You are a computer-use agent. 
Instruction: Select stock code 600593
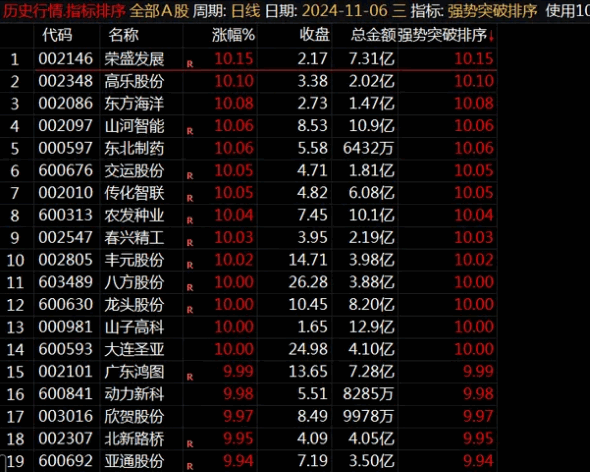pyautogui.click(x=65, y=349)
